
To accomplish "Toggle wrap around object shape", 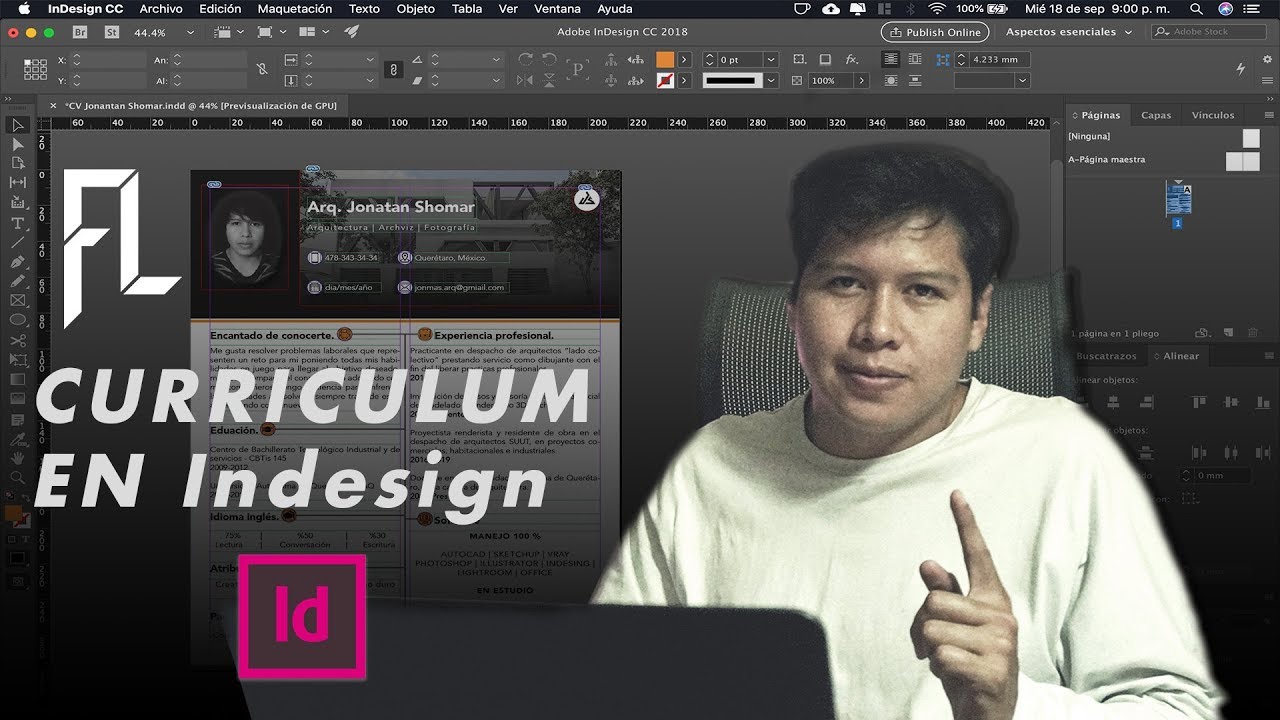I will (890, 80).
